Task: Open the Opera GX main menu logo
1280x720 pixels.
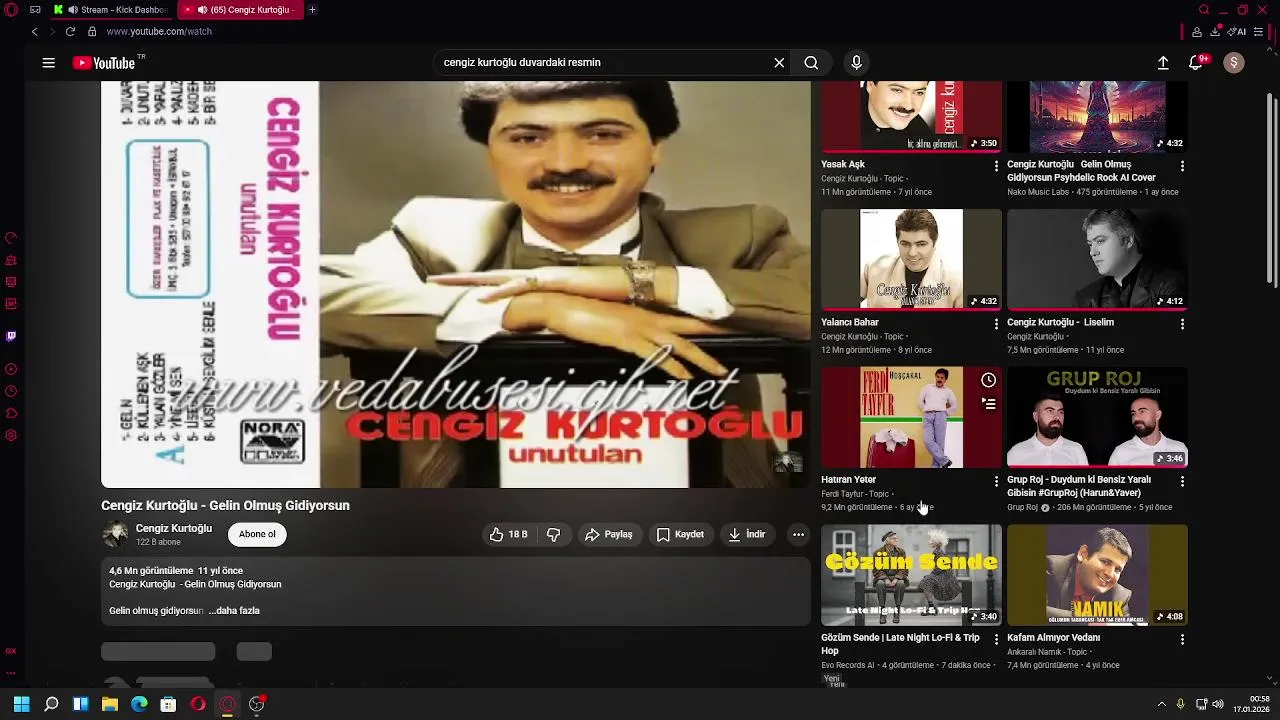Action: point(10,10)
